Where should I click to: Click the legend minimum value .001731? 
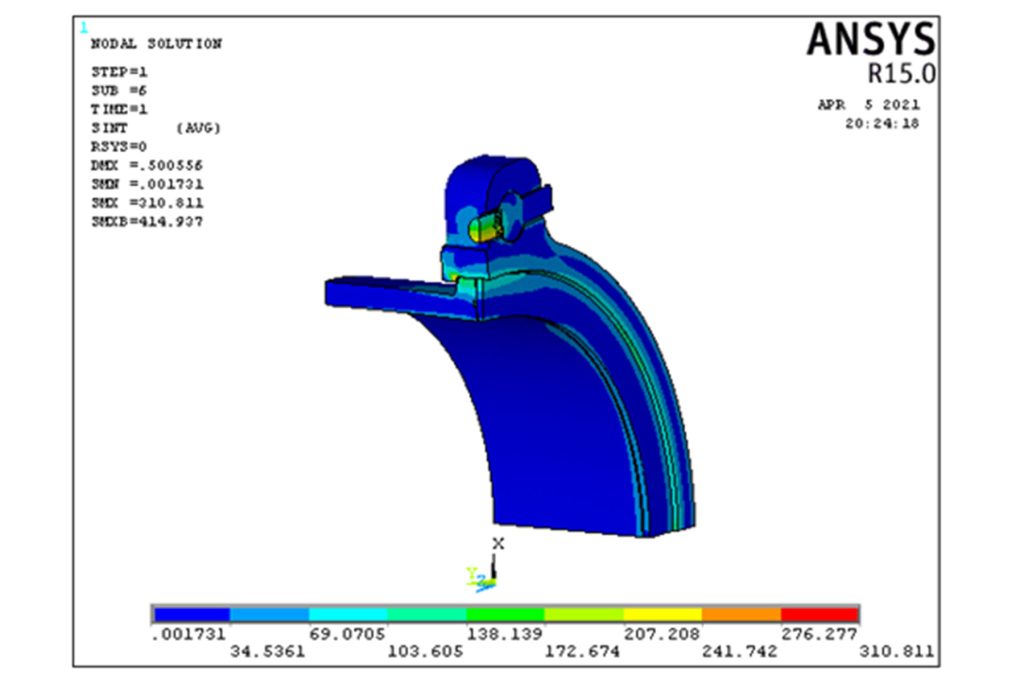pos(188,634)
